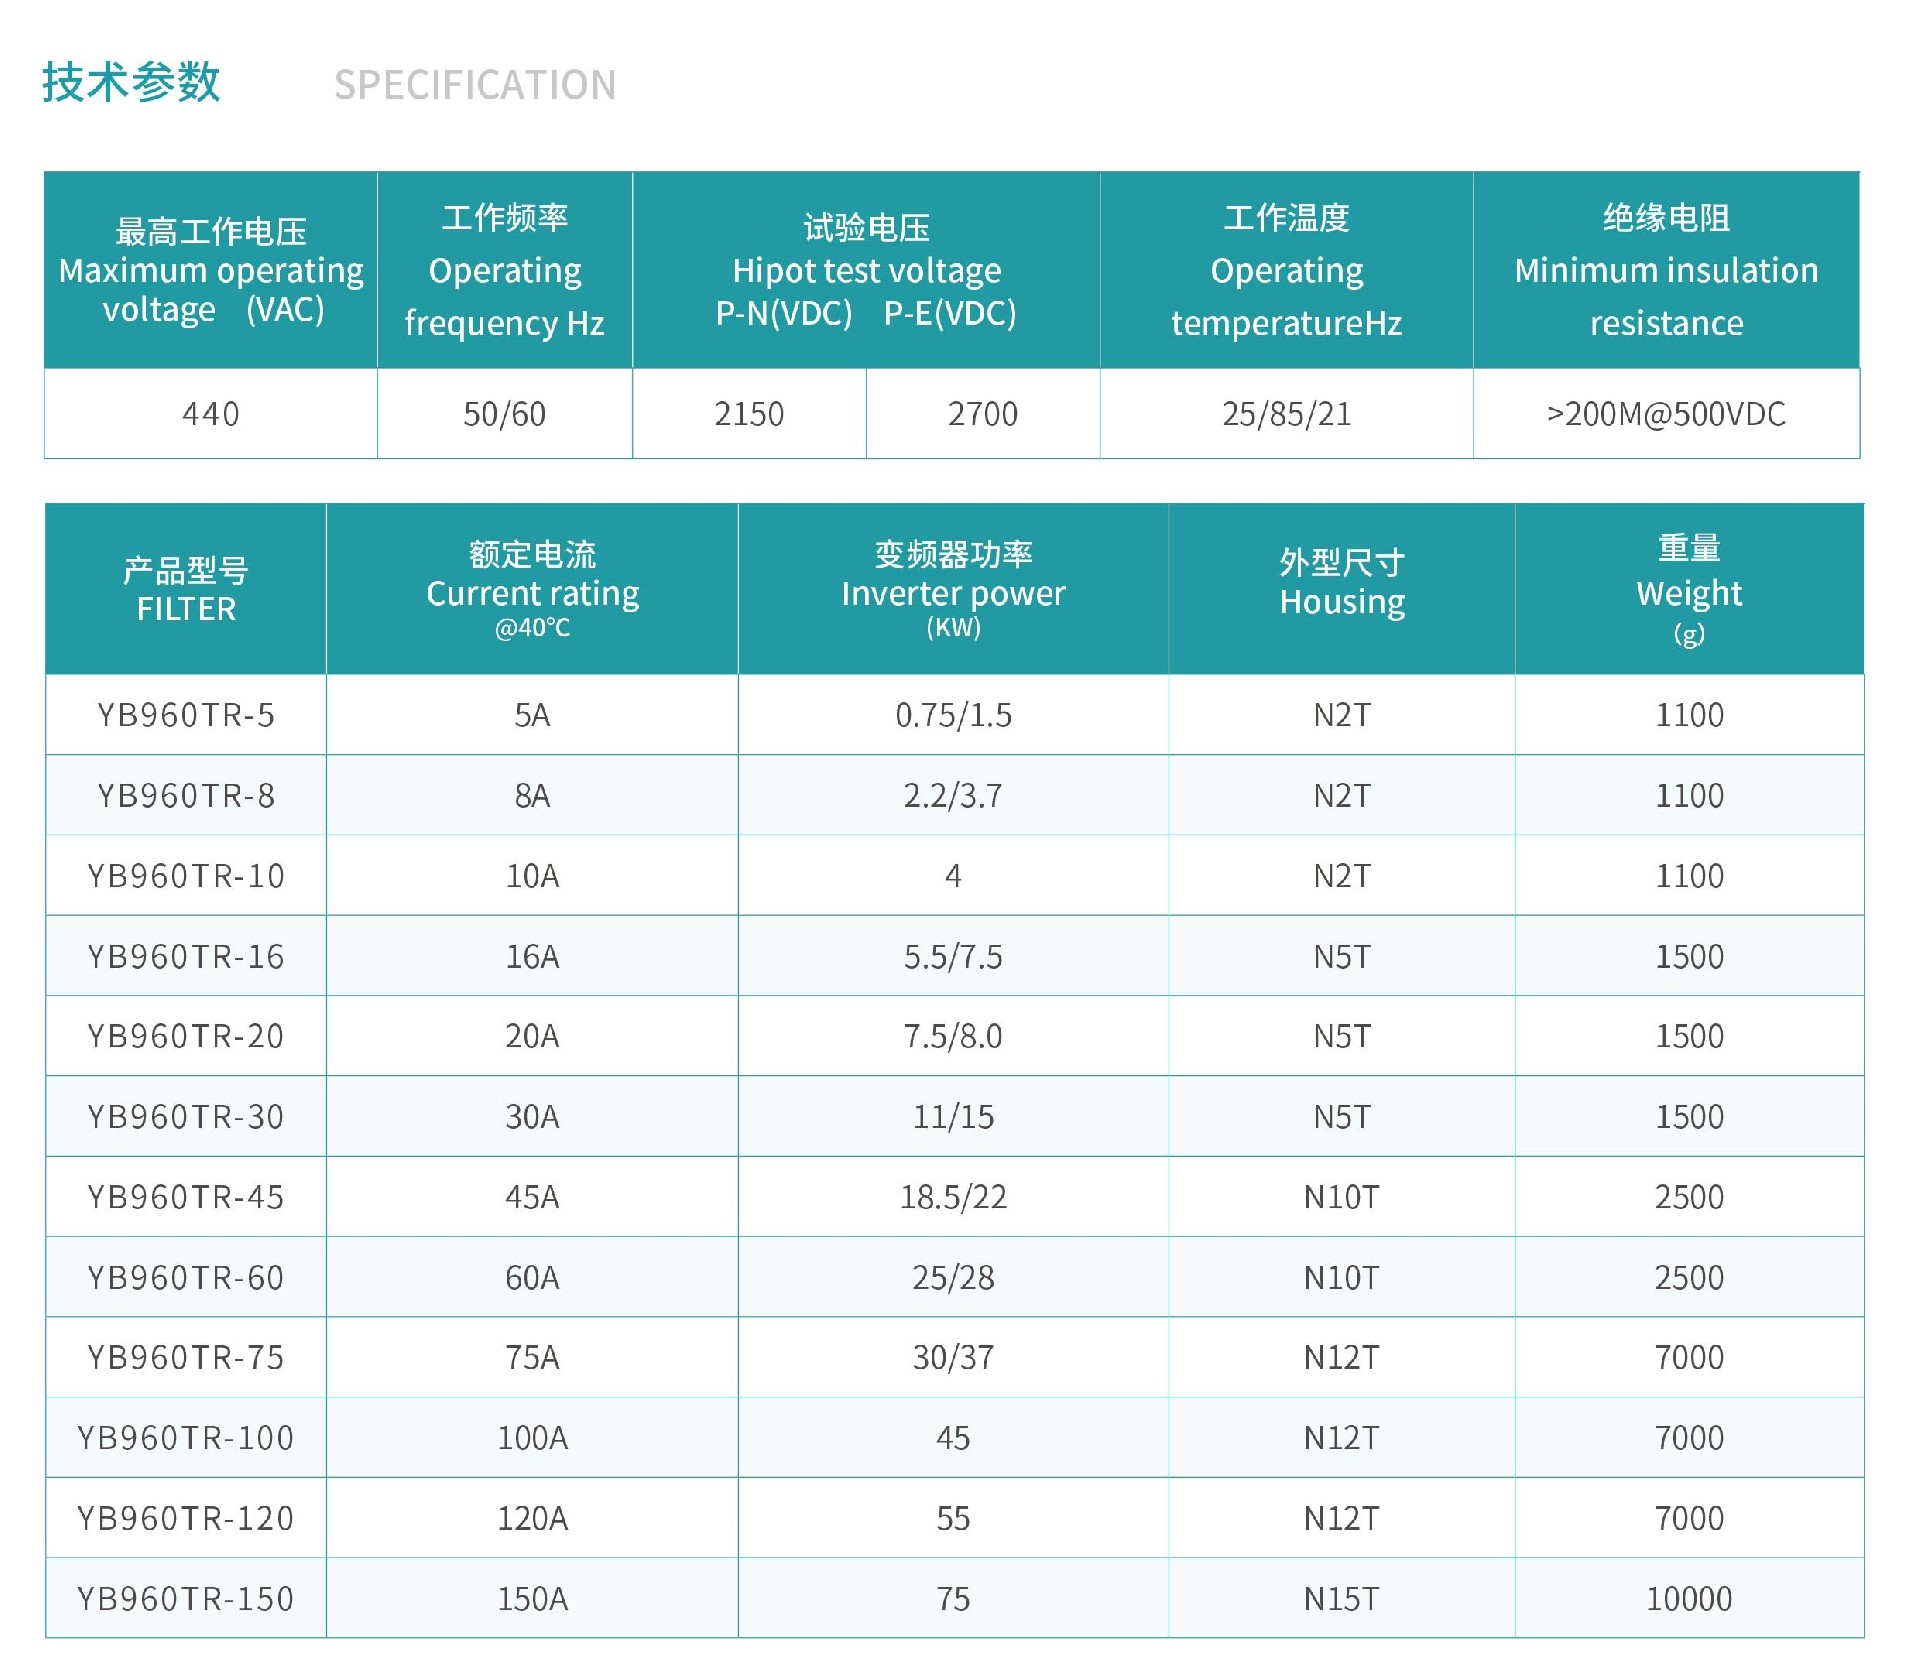Click the N15T housing value
Image resolution: width=1920 pixels, height=1671 pixels.
click(1342, 1599)
